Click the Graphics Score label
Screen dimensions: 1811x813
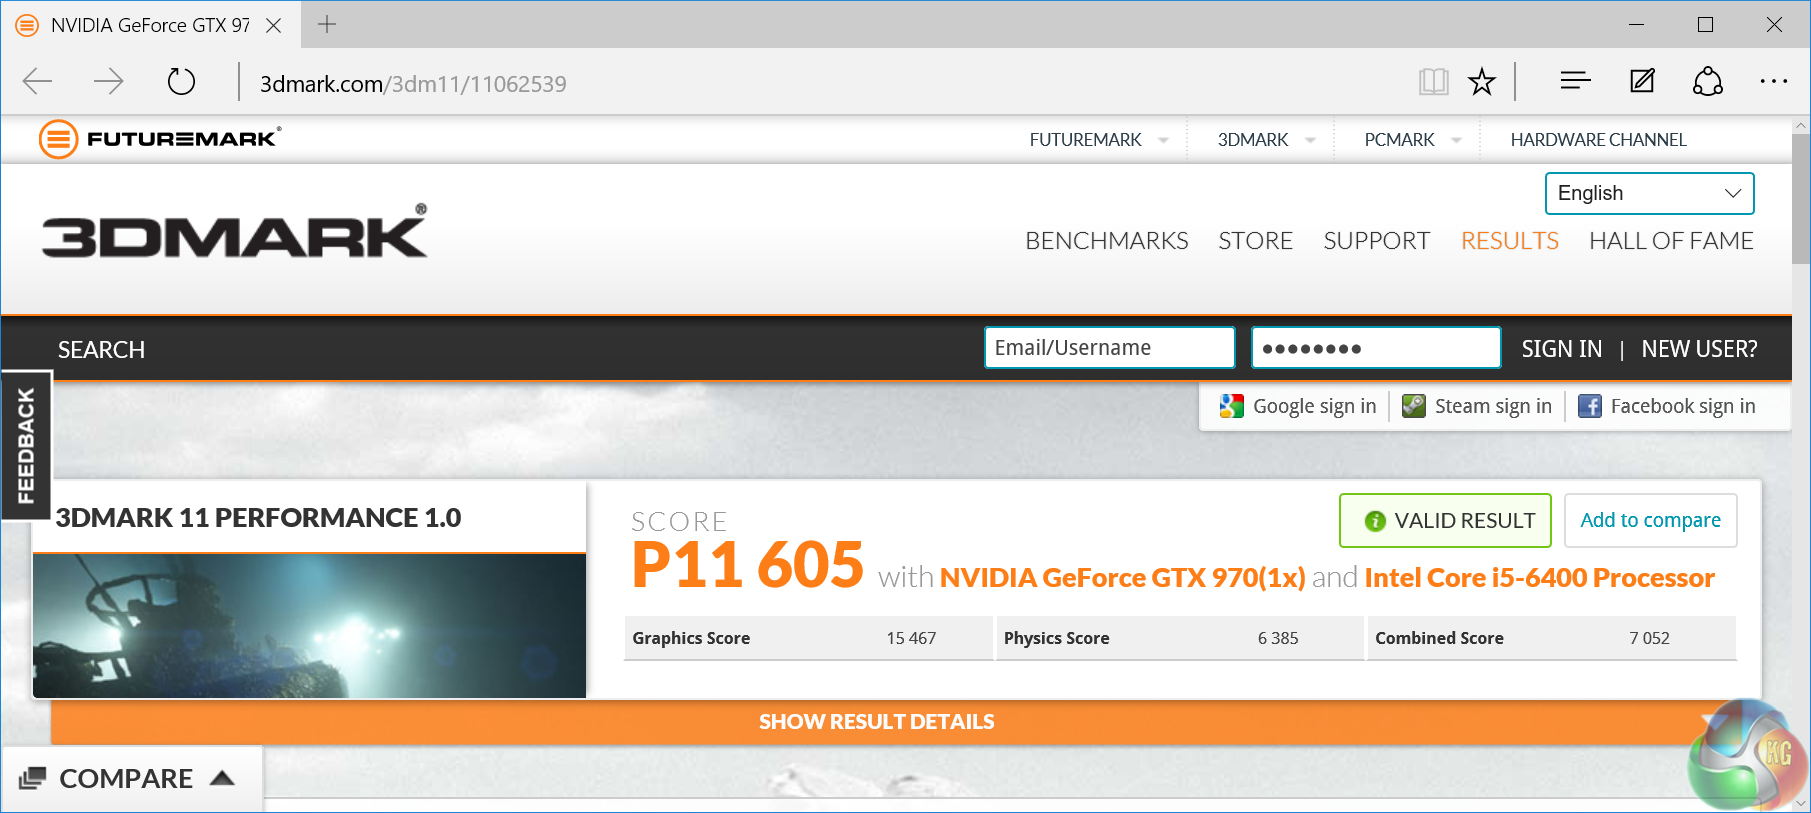[691, 638]
